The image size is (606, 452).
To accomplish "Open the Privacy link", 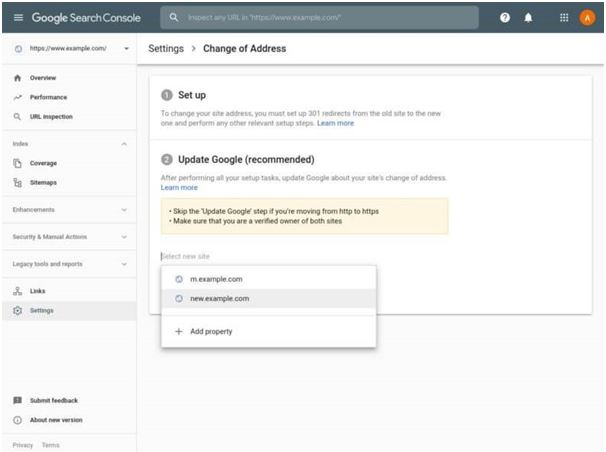I will 22,445.
